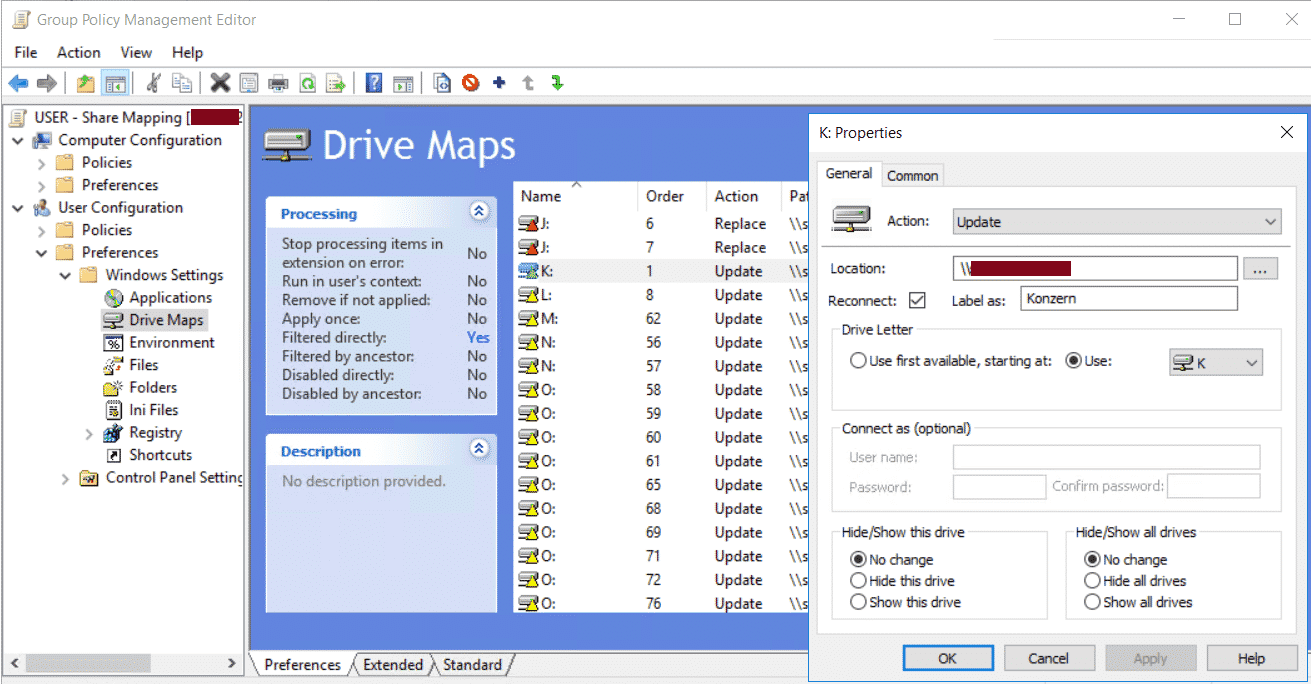Choose 'Show all drives' radio button
This screenshot has width=1311, height=684.
point(1092,602)
